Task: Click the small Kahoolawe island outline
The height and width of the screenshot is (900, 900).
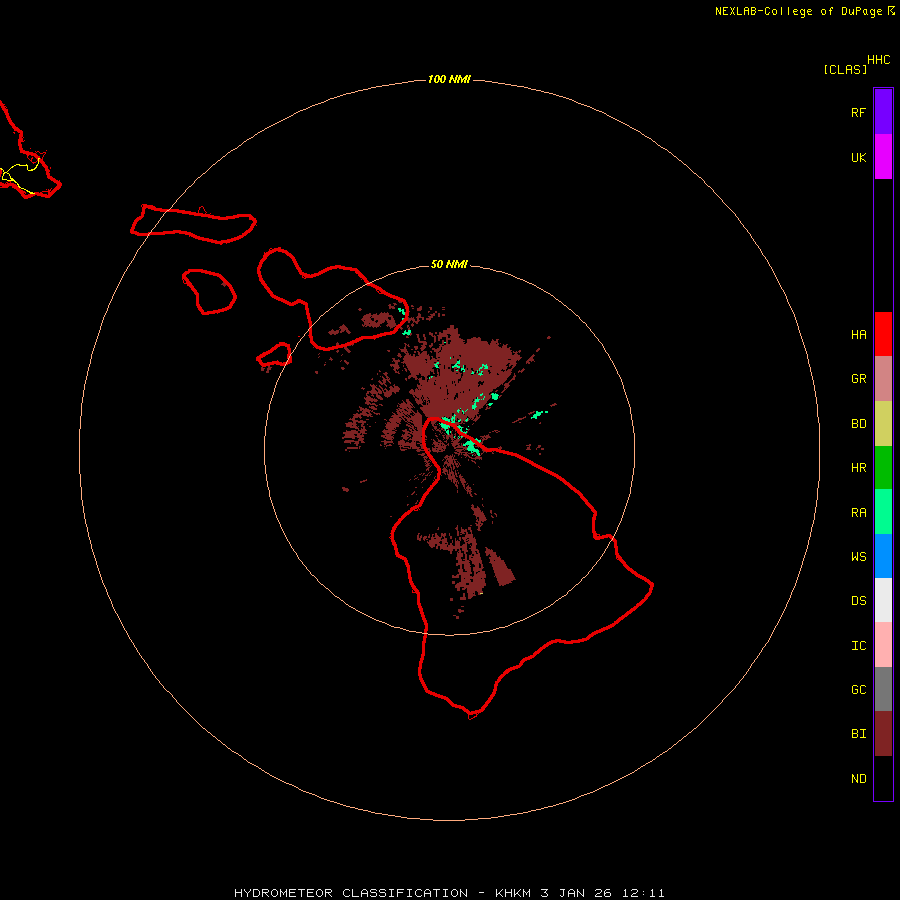Action: 274,355
